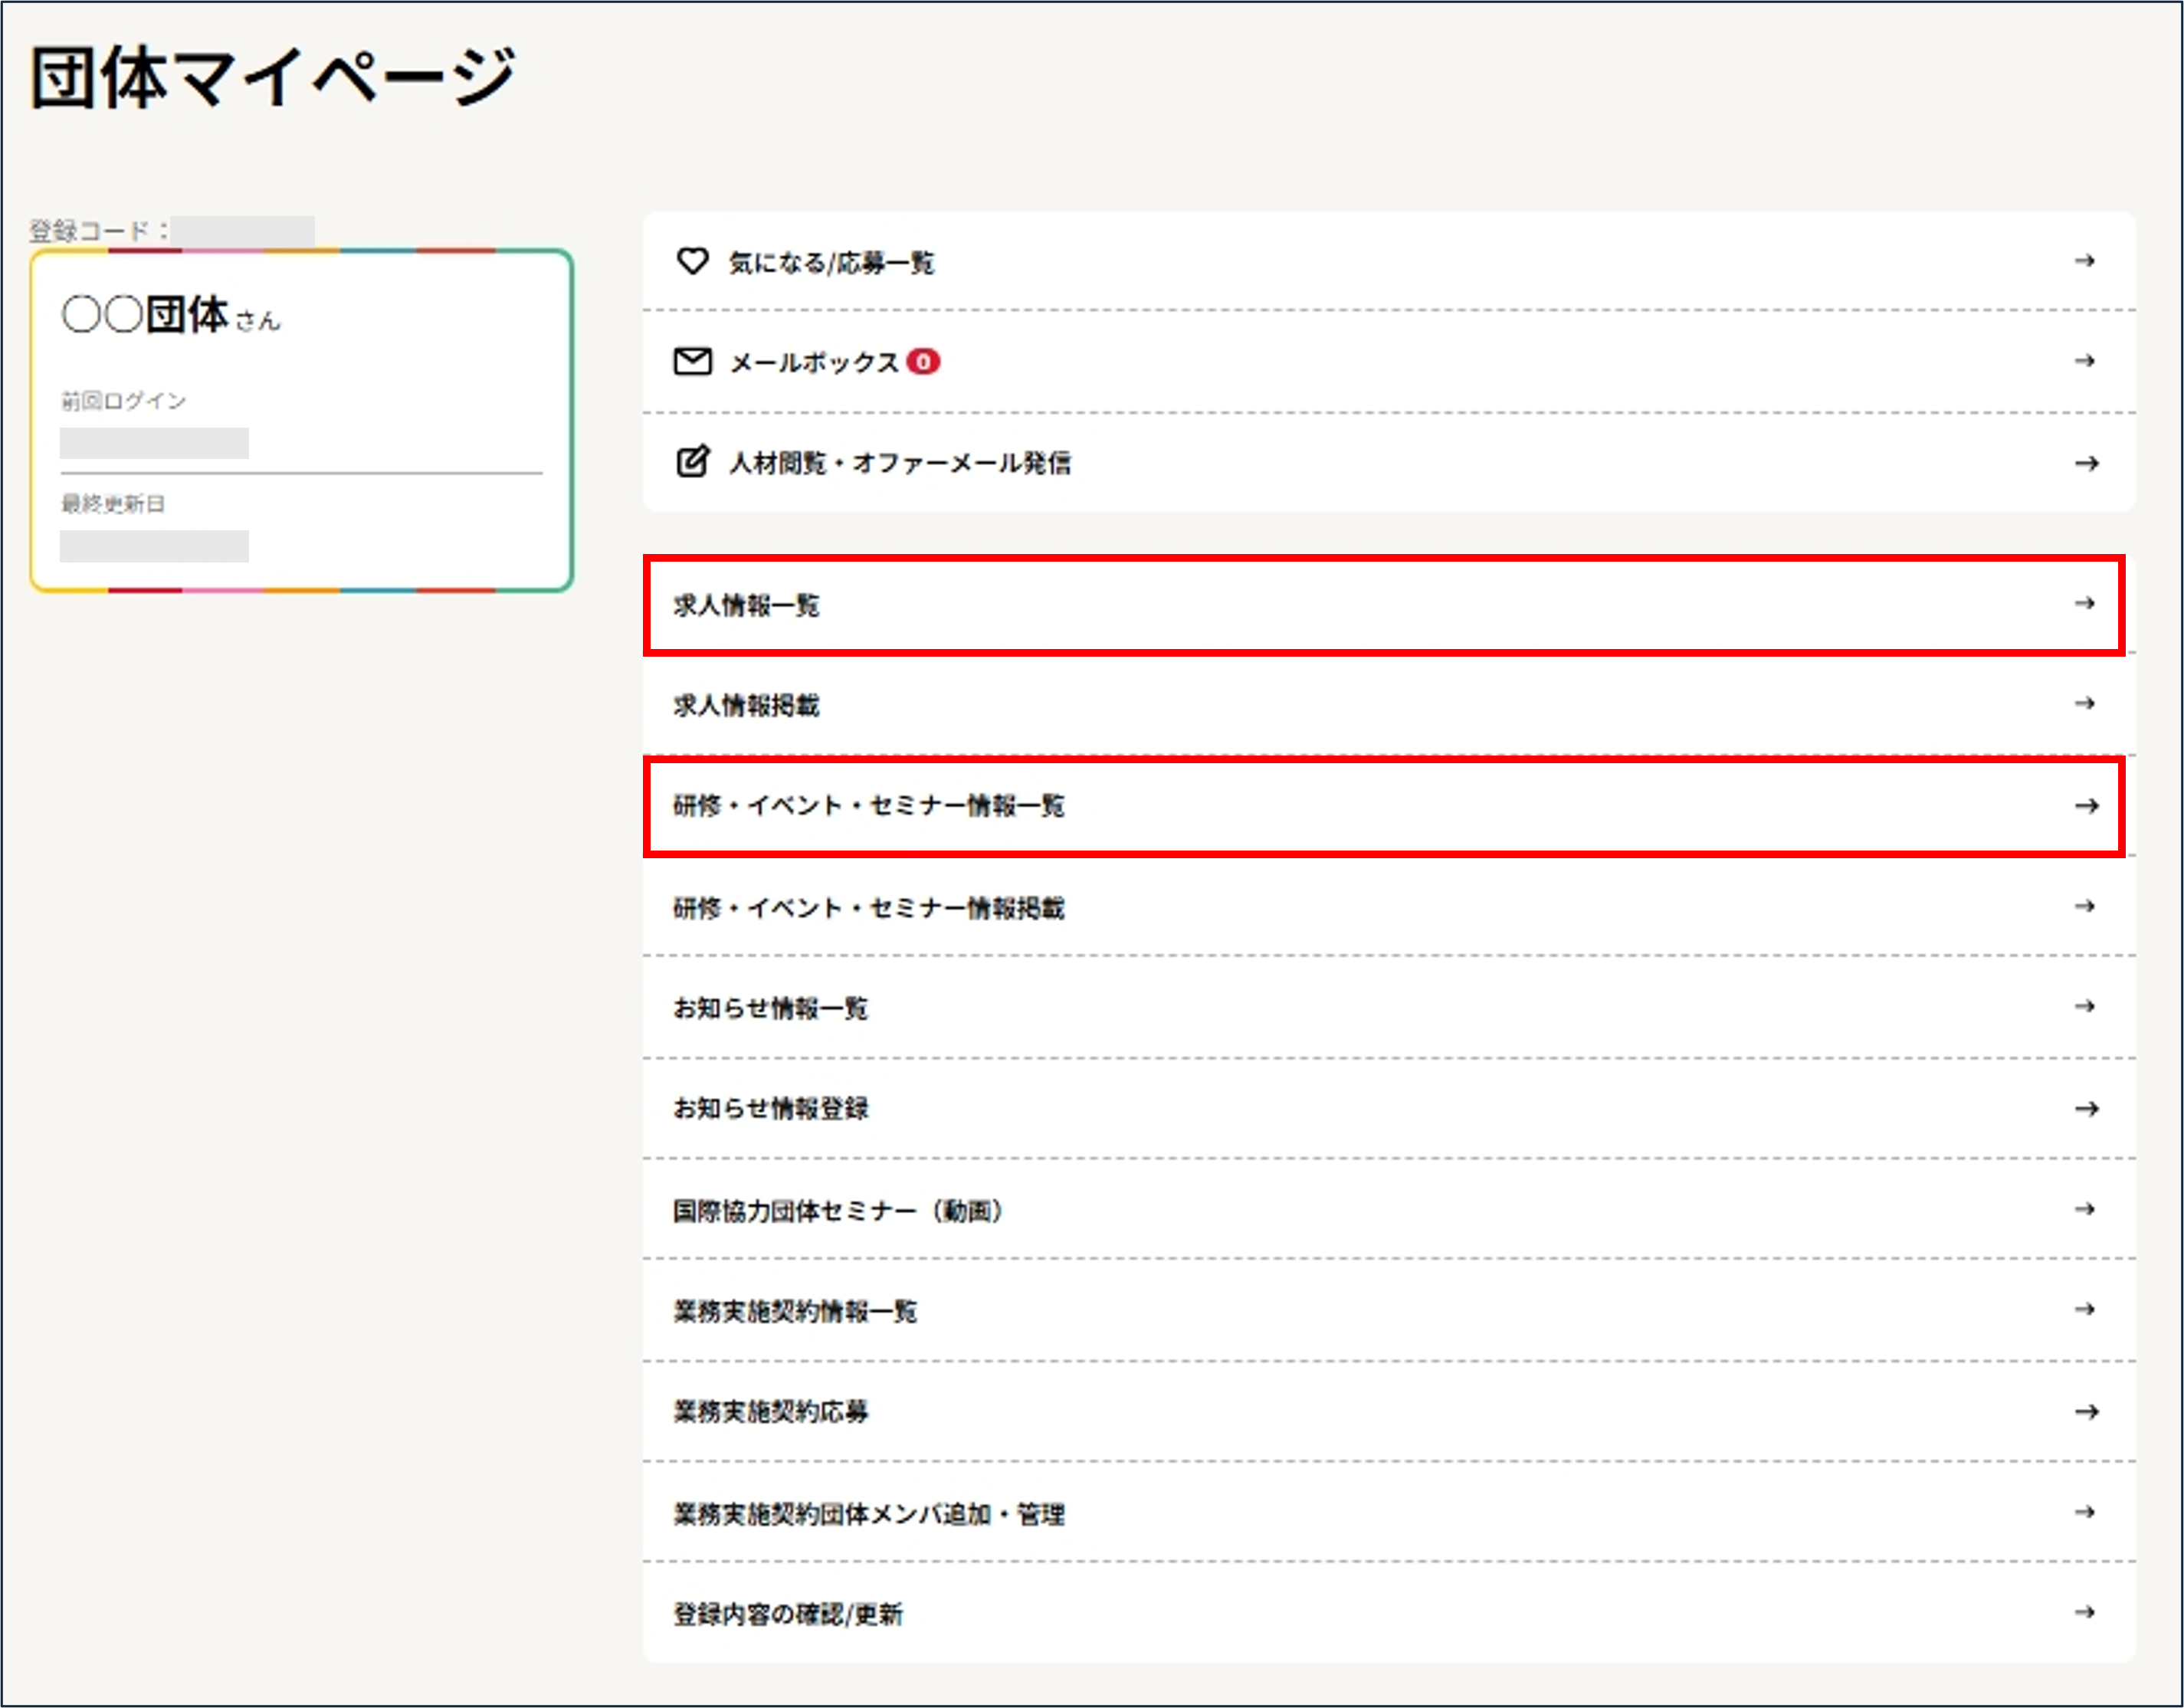Image resolution: width=2184 pixels, height=1708 pixels.
Task: Click the arrow on 登録内容の確認/更新 row
Action: pos(2085,1612)
